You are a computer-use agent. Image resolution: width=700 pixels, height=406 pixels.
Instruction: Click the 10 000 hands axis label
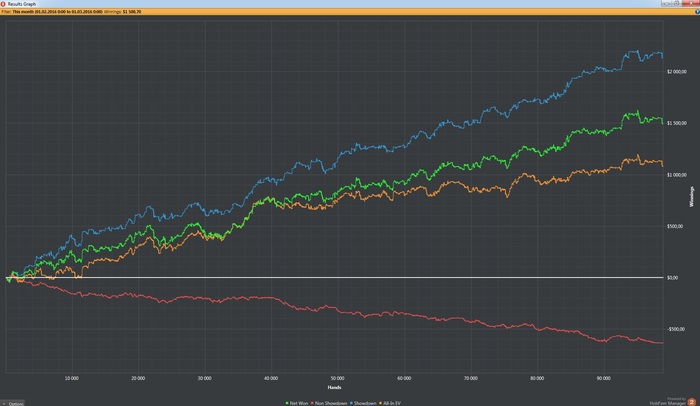point(71,378)
